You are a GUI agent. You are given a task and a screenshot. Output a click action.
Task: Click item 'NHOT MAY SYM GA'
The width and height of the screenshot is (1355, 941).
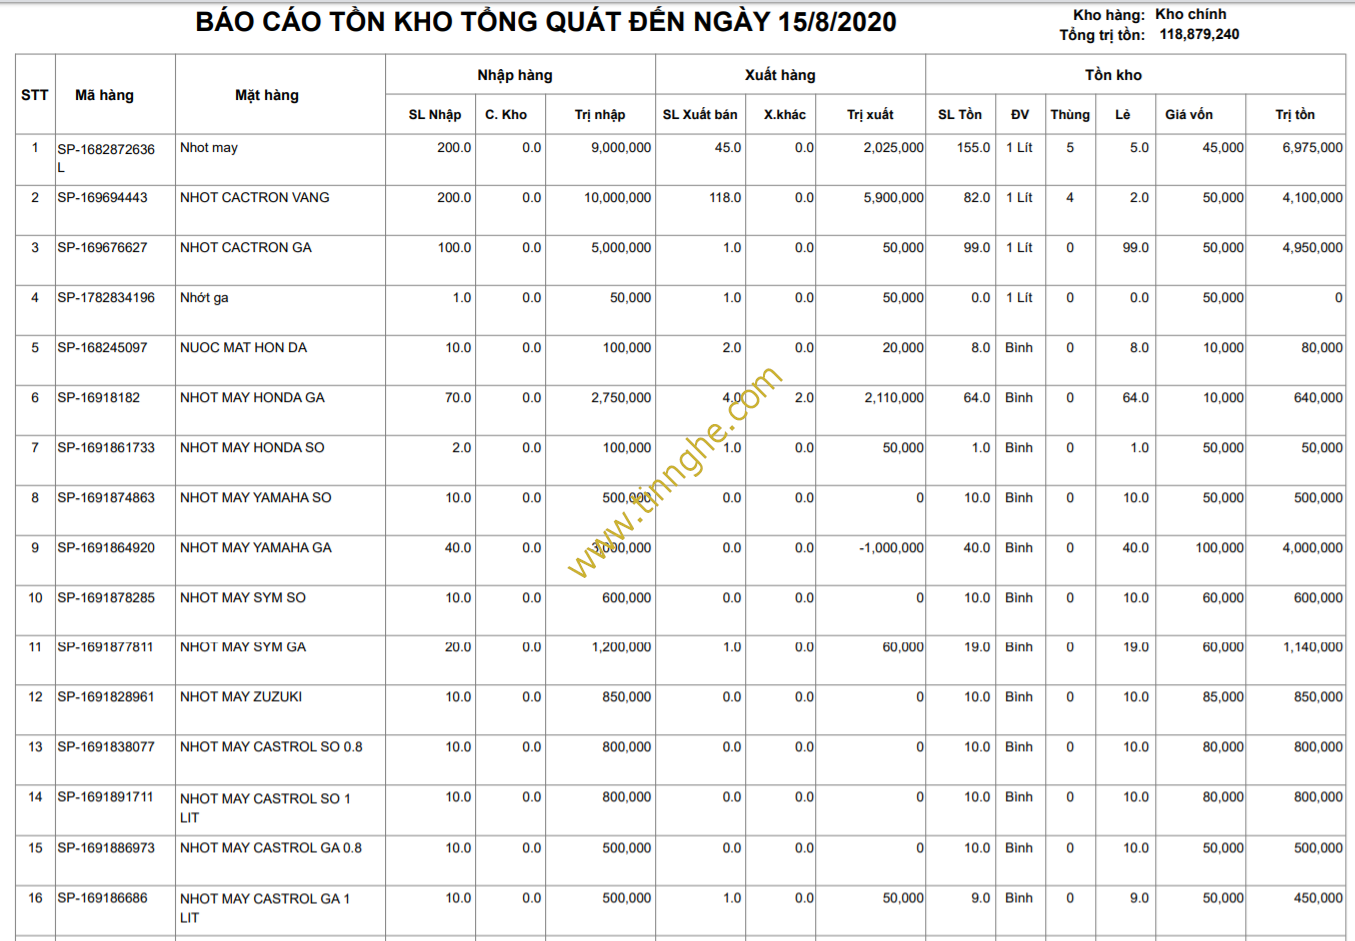(x=243, y=647)
